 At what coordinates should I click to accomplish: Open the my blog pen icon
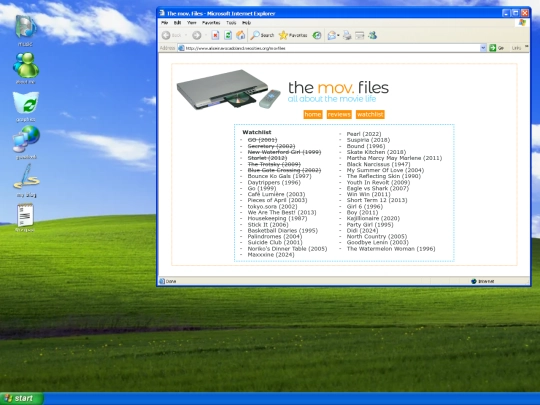(26, 176)
